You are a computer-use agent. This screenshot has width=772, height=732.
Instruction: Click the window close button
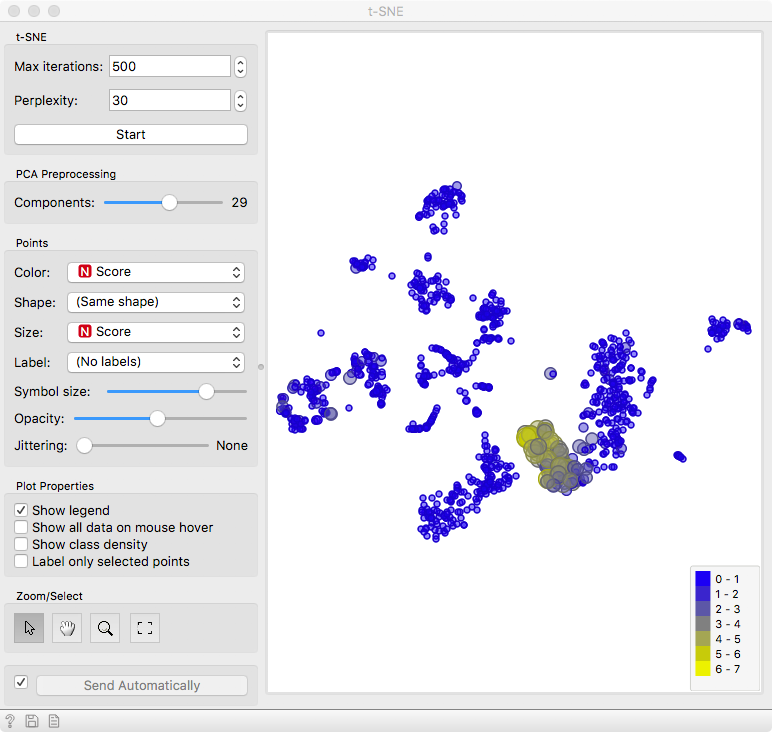(14, 11)
